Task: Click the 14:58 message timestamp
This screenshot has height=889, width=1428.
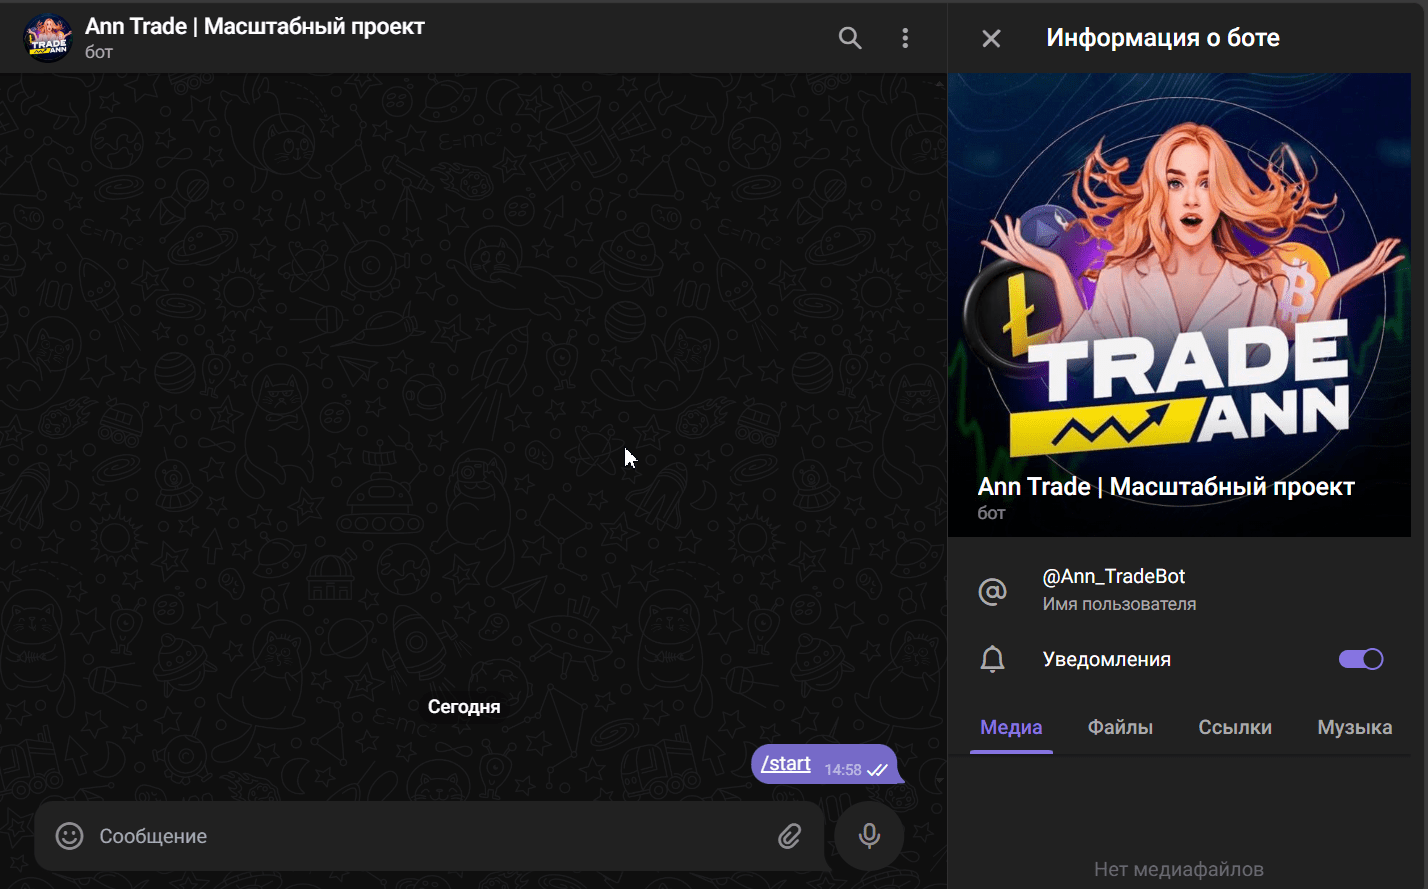Action: 843,770
